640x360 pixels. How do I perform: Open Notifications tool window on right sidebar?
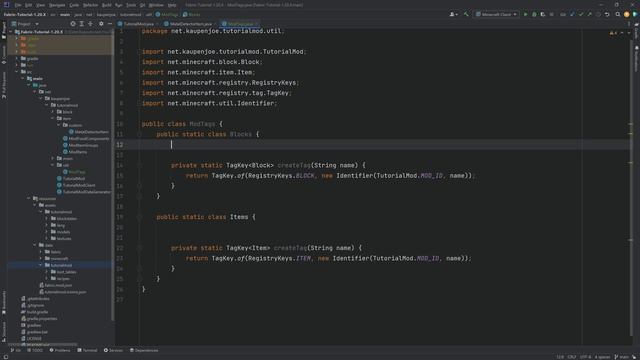click(x=636, y=58)
